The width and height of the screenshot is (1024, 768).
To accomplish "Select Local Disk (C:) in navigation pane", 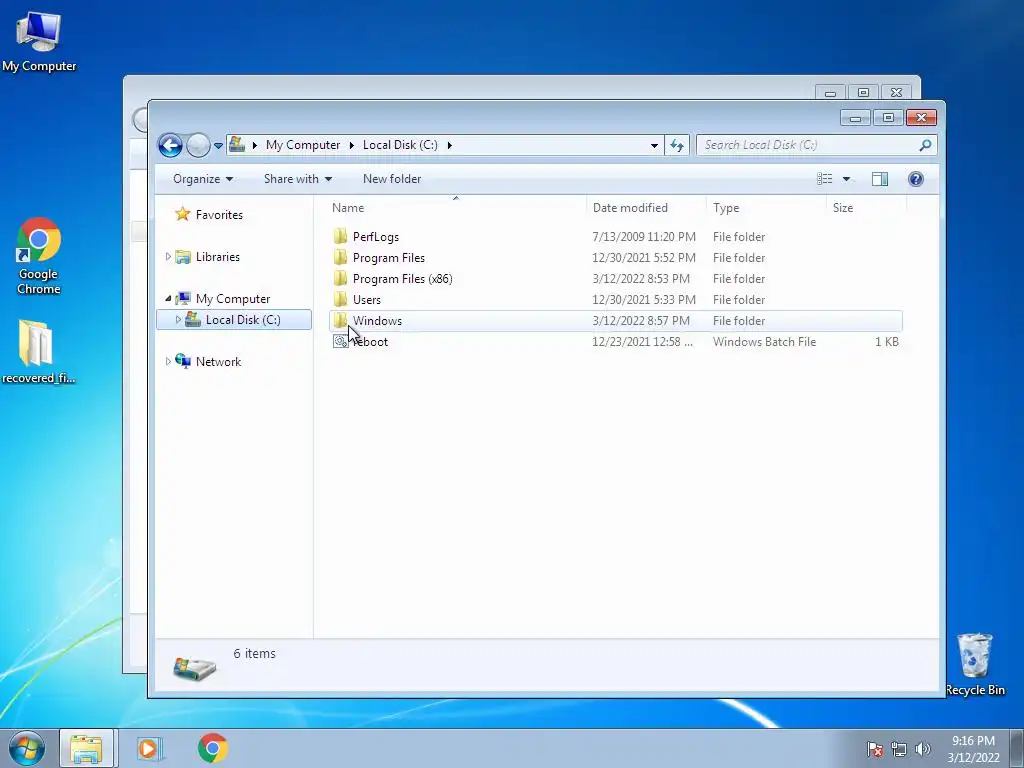I will click(242, 319).
